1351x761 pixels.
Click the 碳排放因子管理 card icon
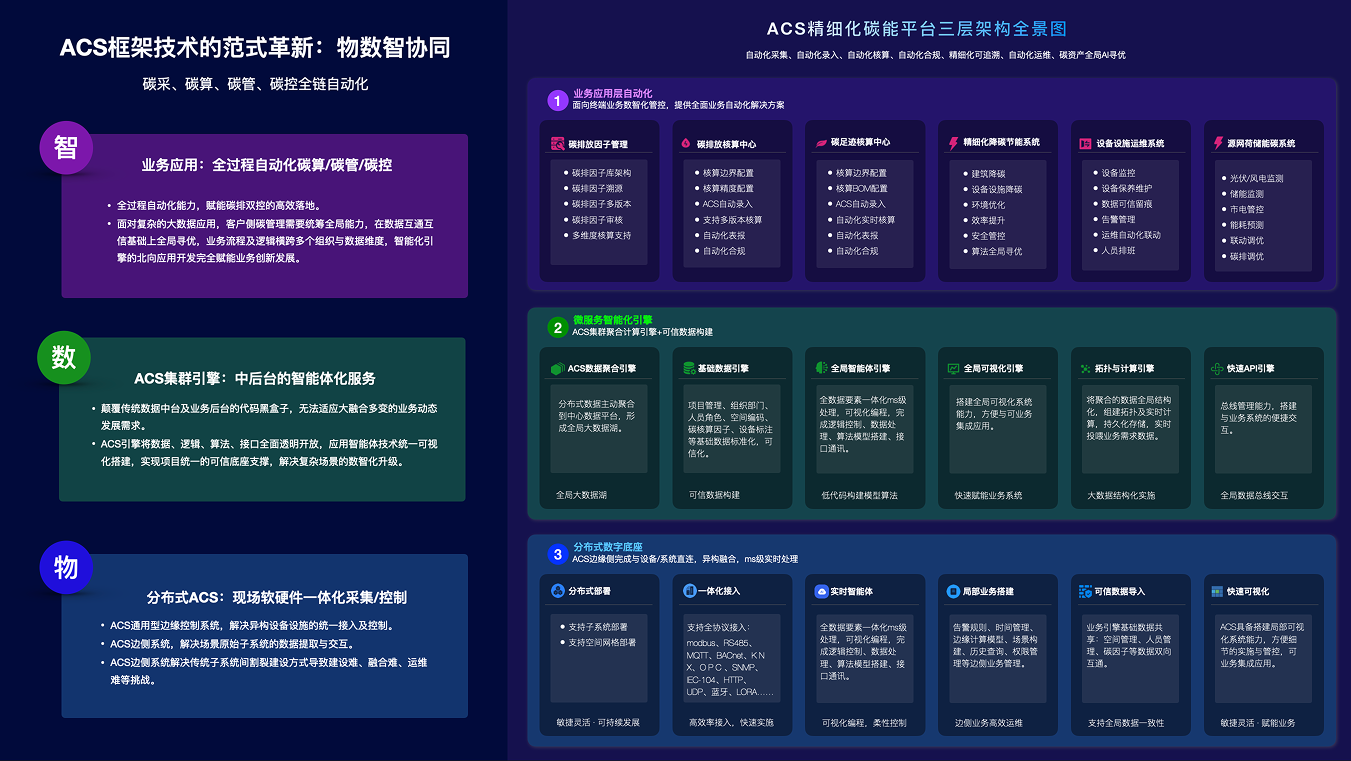click(558, 144)
